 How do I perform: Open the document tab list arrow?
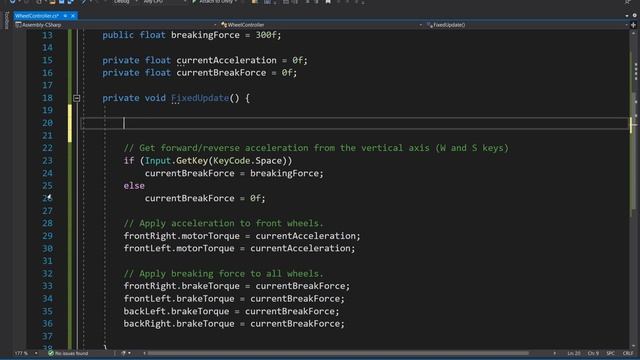tap(627, 16)
